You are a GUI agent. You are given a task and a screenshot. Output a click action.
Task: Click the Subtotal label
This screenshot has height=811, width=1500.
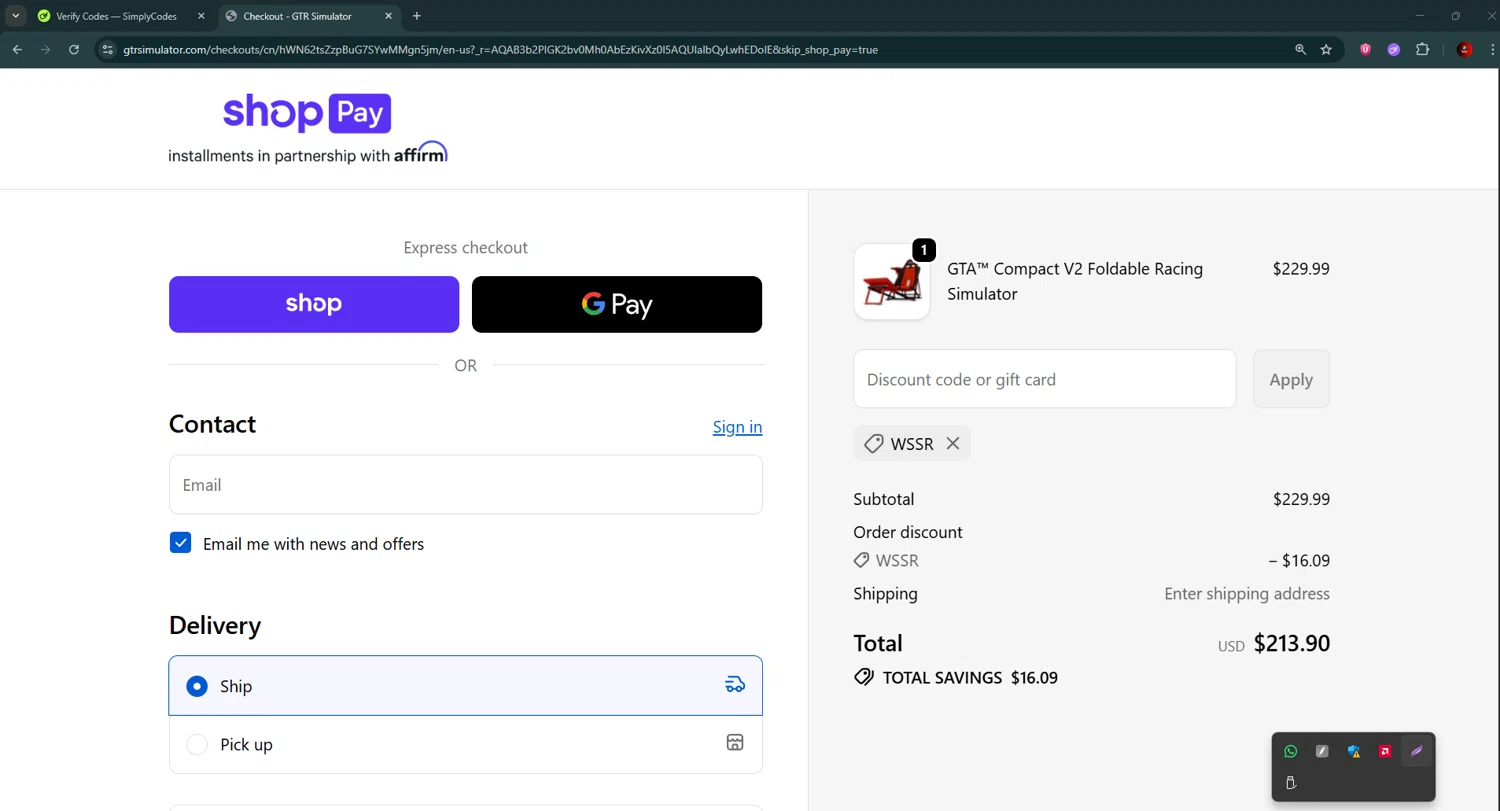(884, 499)
